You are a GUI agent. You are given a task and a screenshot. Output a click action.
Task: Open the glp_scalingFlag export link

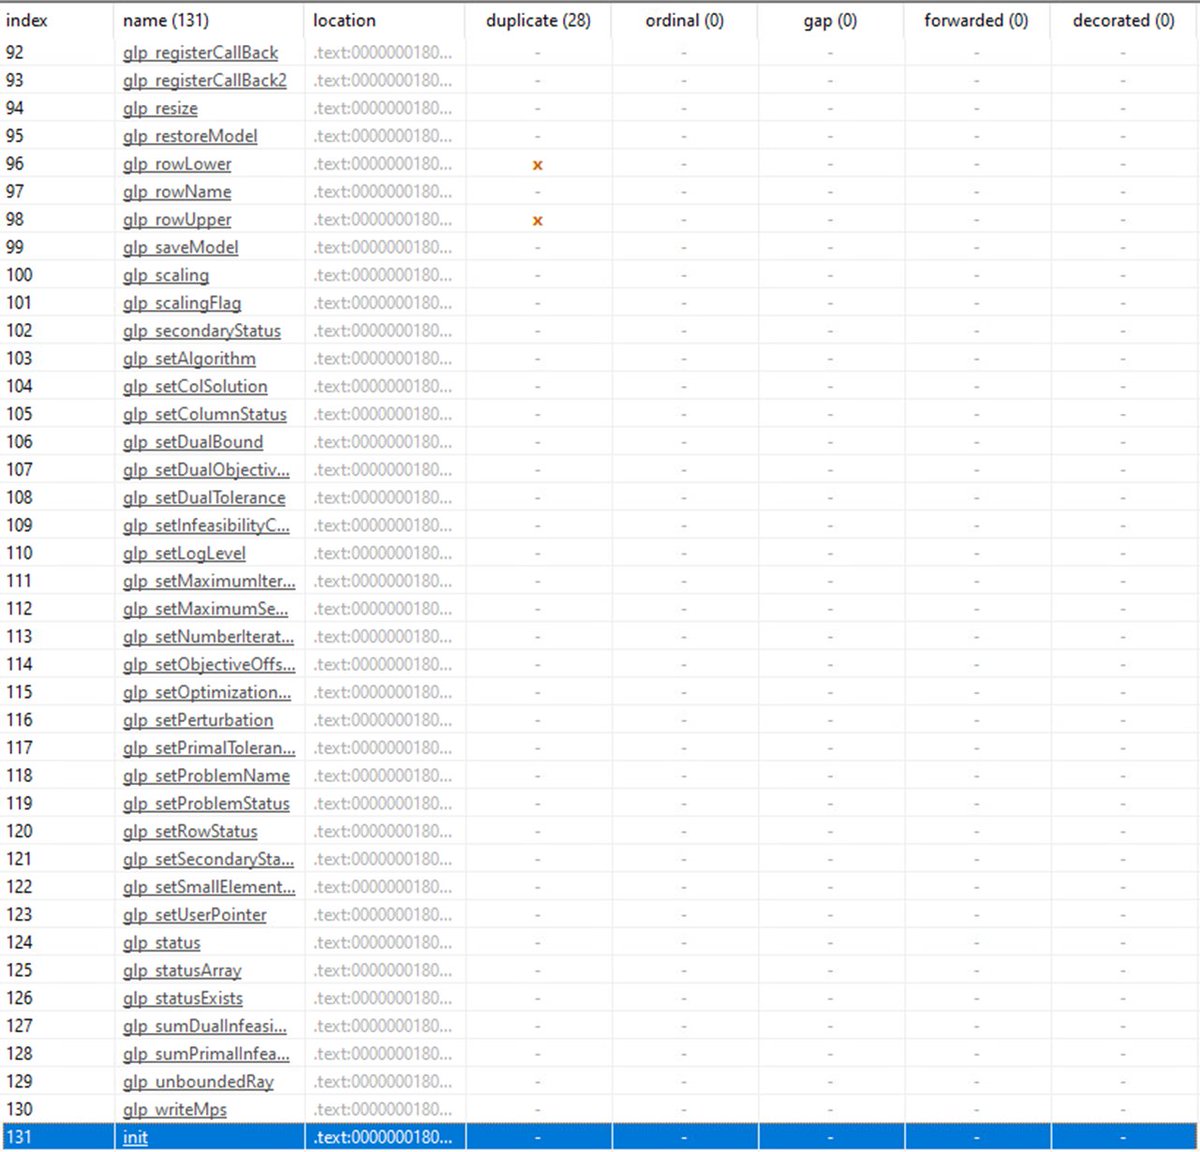tap(181, 303)
